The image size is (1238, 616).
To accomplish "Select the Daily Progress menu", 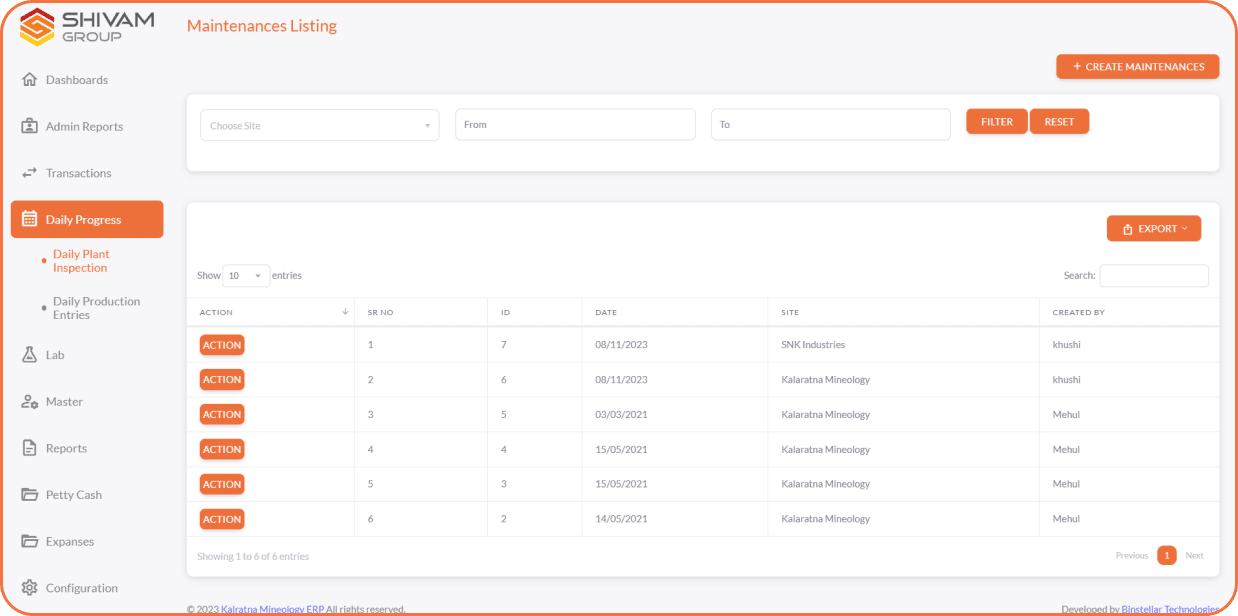I will (87, 220).
